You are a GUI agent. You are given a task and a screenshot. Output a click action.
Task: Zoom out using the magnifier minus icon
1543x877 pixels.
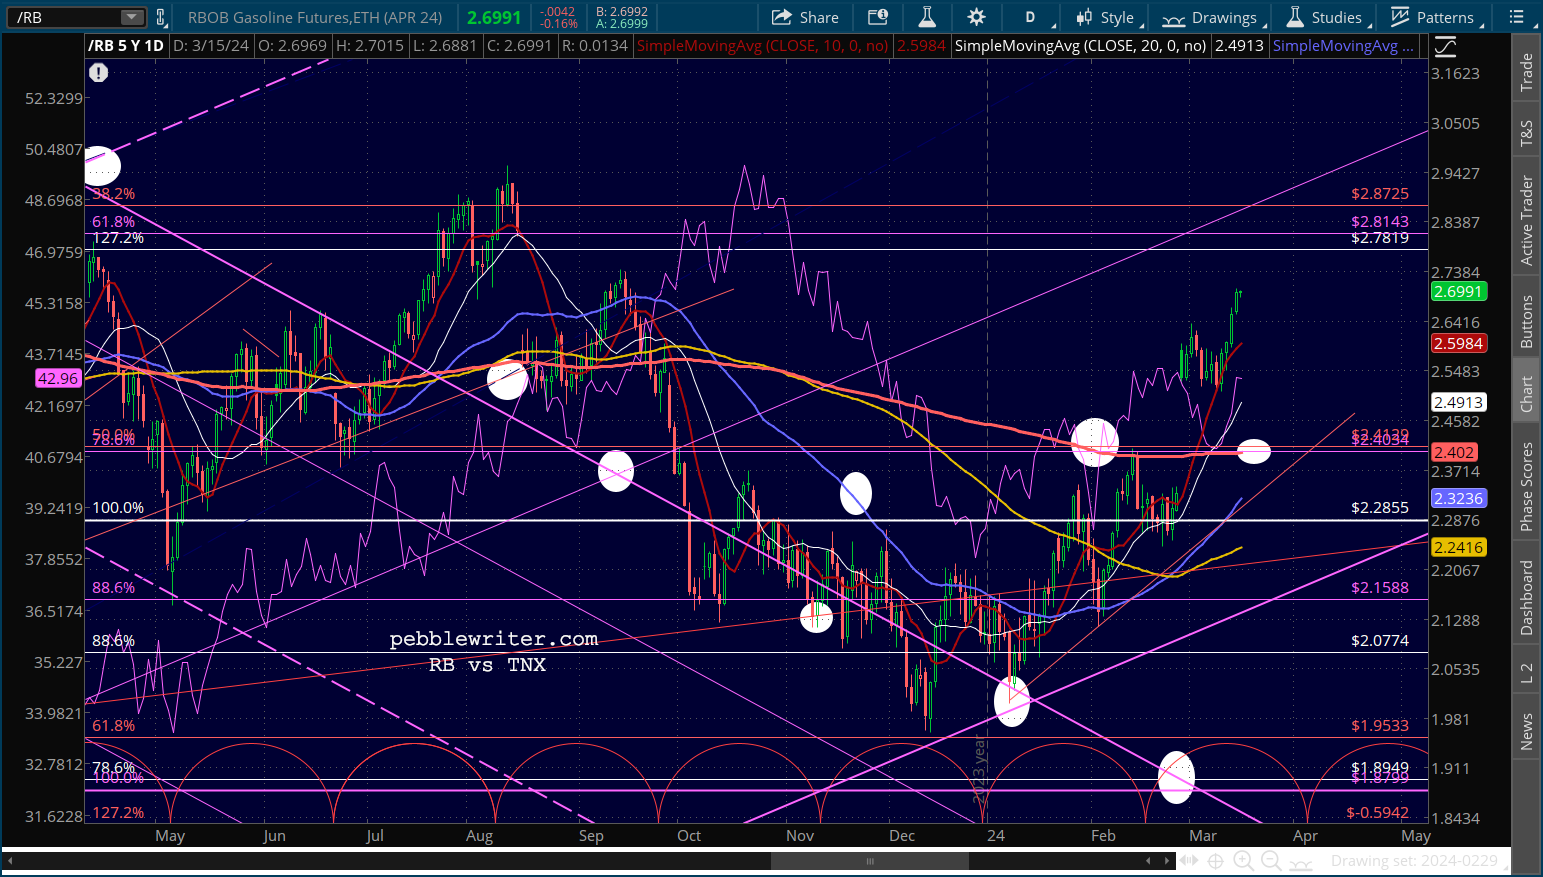1271,861
